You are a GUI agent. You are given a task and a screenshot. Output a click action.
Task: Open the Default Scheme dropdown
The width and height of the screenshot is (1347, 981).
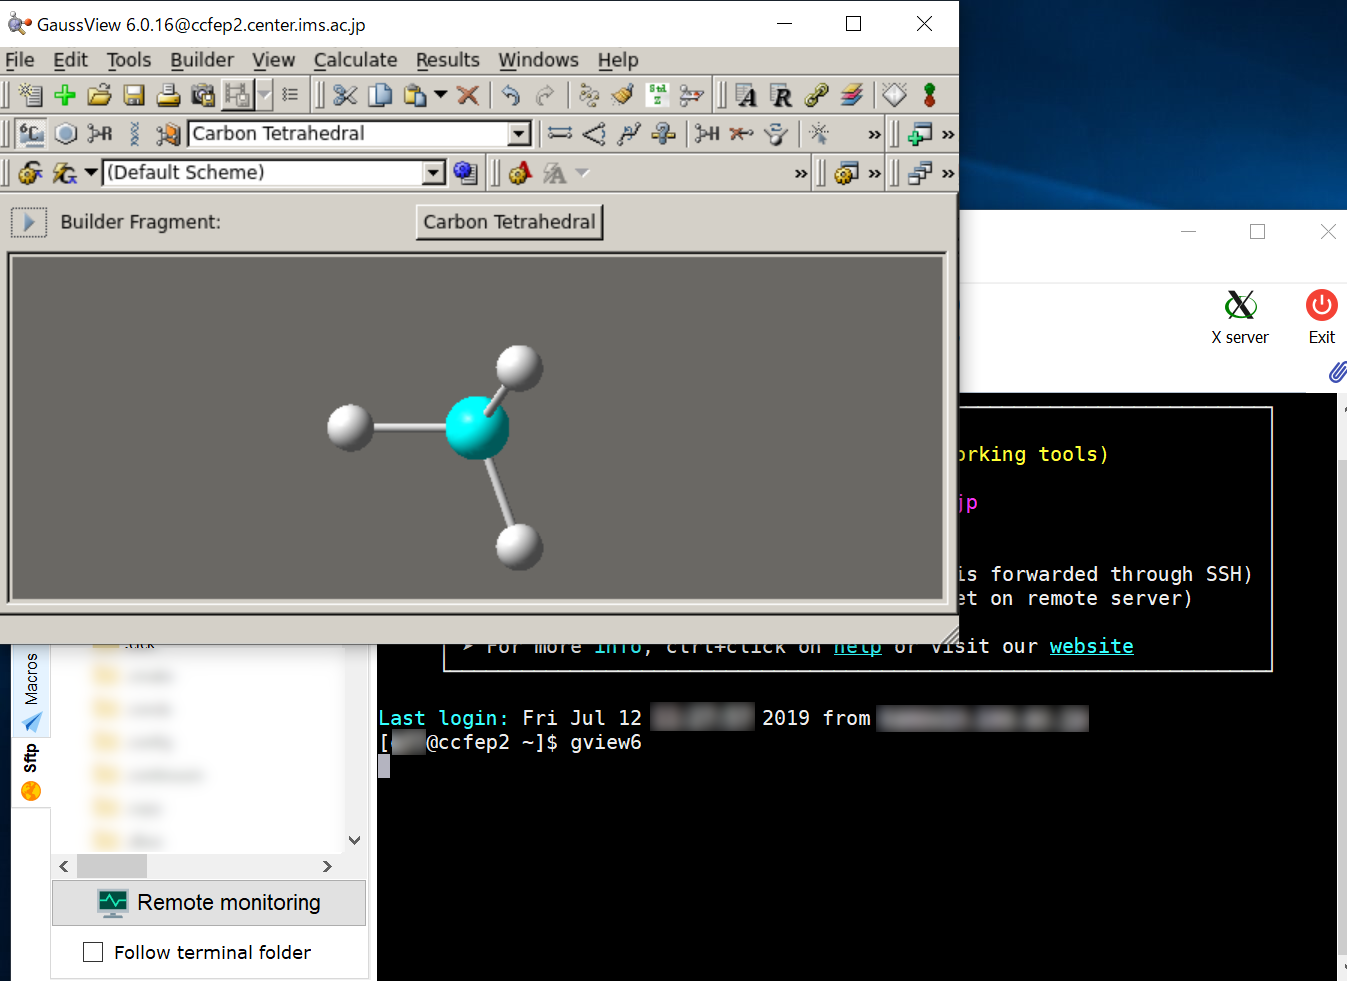pos(433,173)
